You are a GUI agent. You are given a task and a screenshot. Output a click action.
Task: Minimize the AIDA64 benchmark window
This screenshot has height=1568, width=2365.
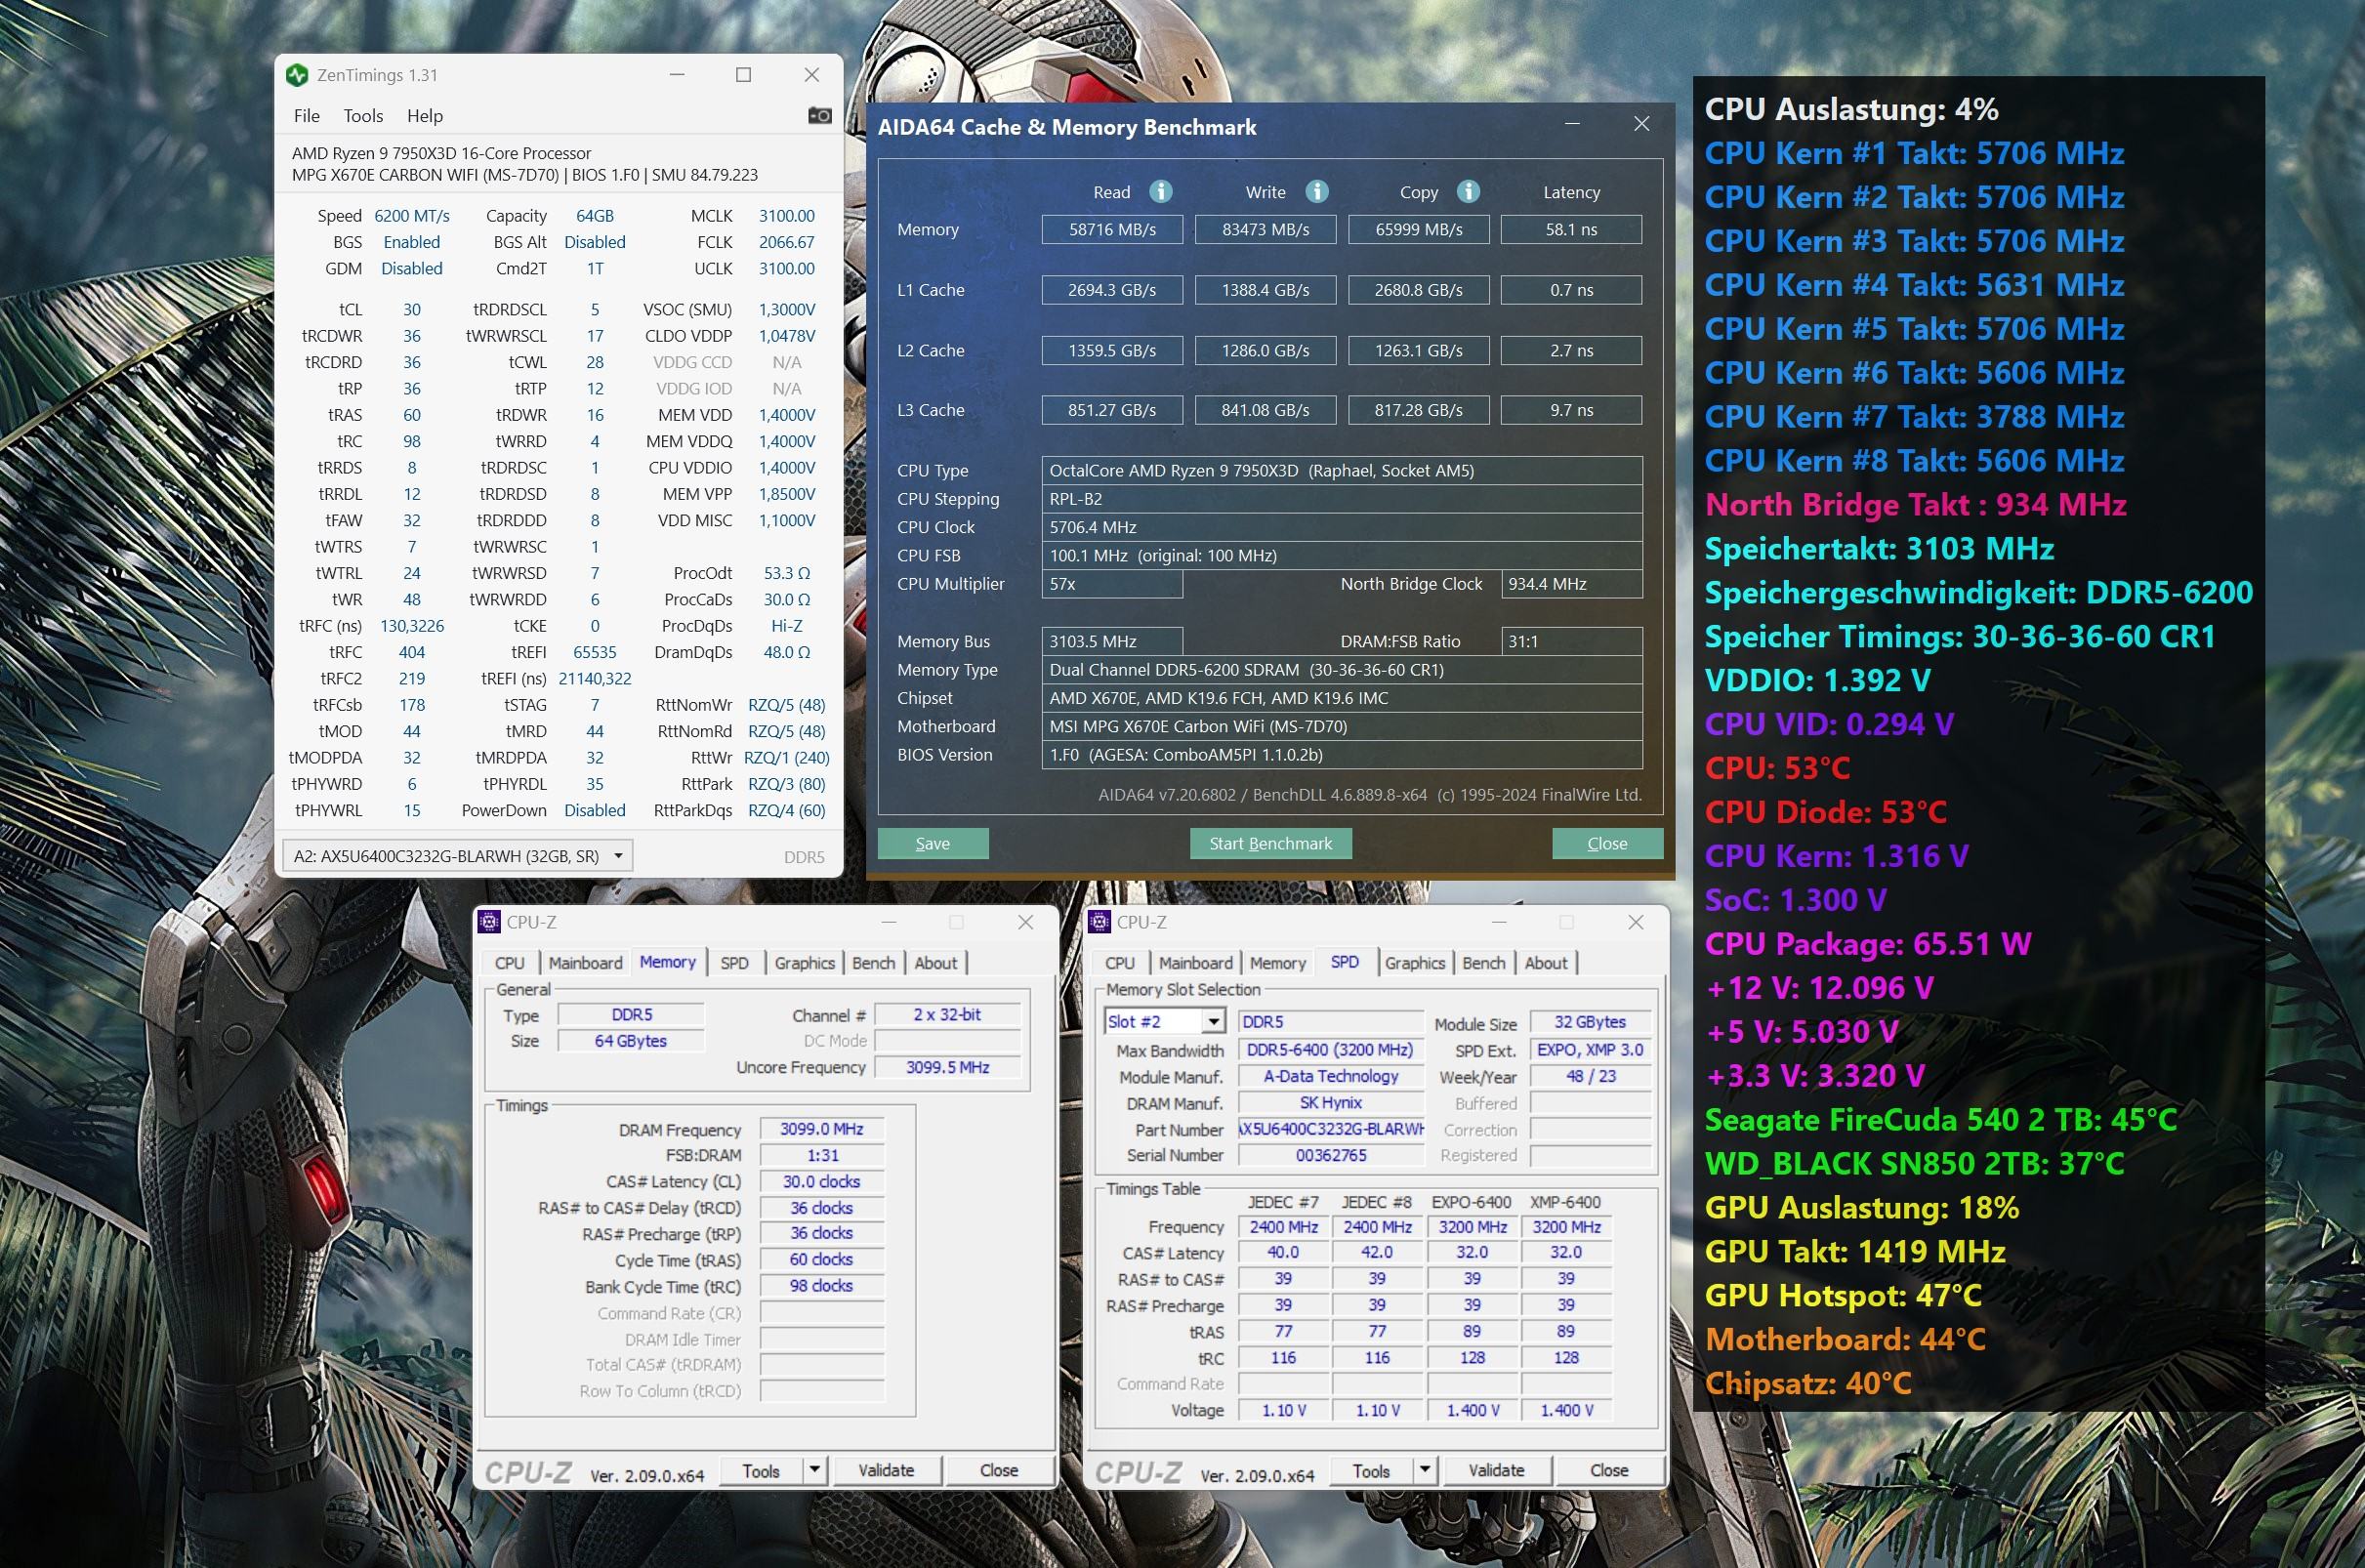(1572, 124)
